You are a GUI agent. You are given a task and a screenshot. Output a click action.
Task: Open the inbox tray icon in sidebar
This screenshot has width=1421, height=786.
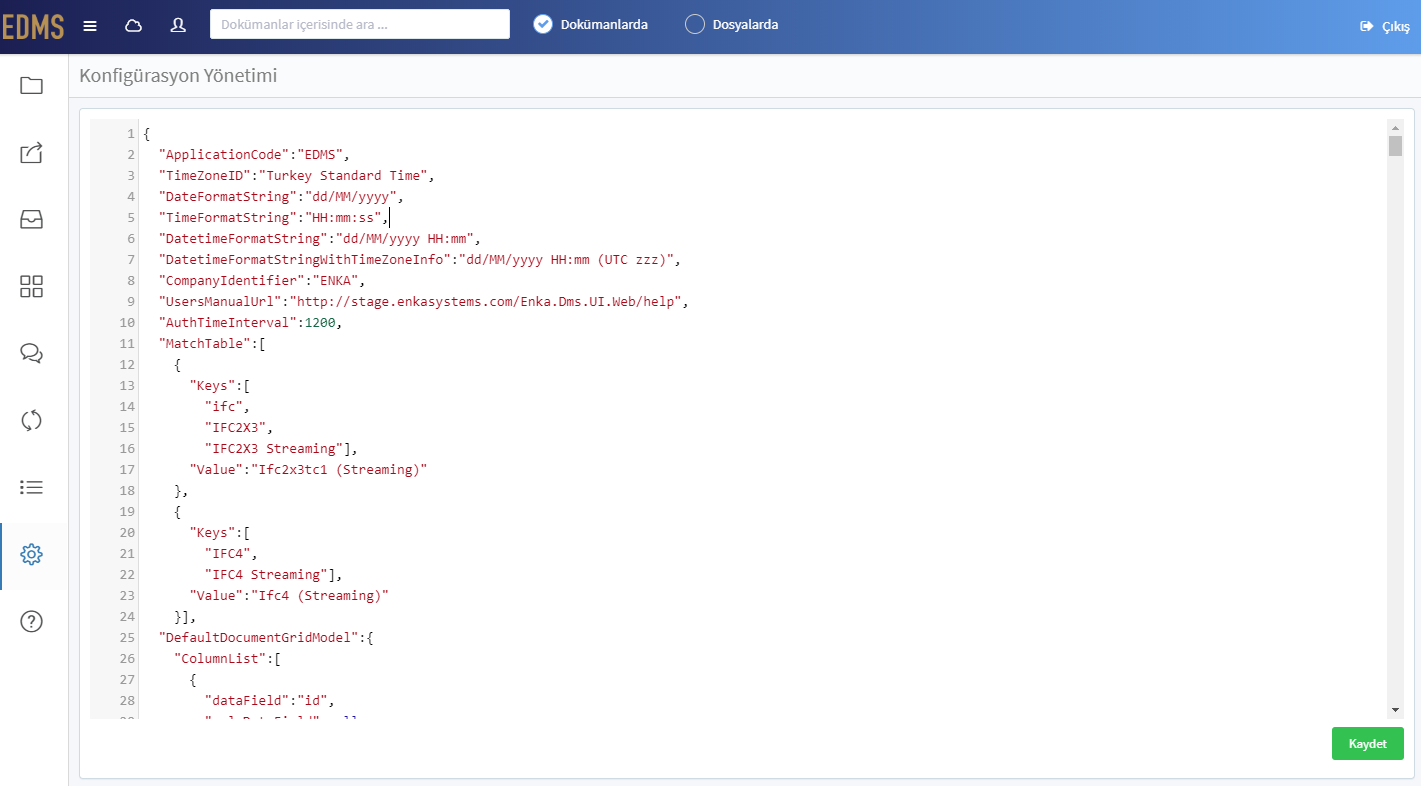pos(31,220)
